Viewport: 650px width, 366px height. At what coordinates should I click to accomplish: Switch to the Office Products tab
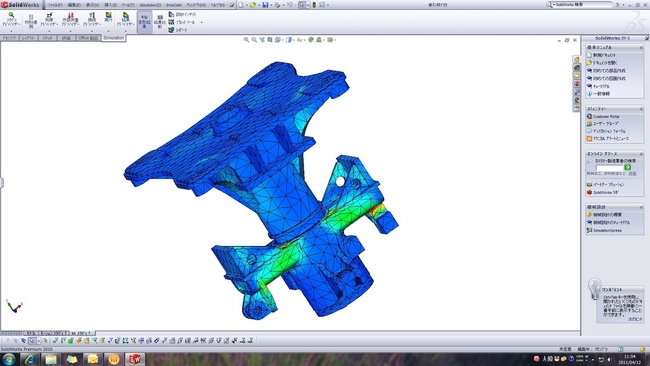click(87, 38)
